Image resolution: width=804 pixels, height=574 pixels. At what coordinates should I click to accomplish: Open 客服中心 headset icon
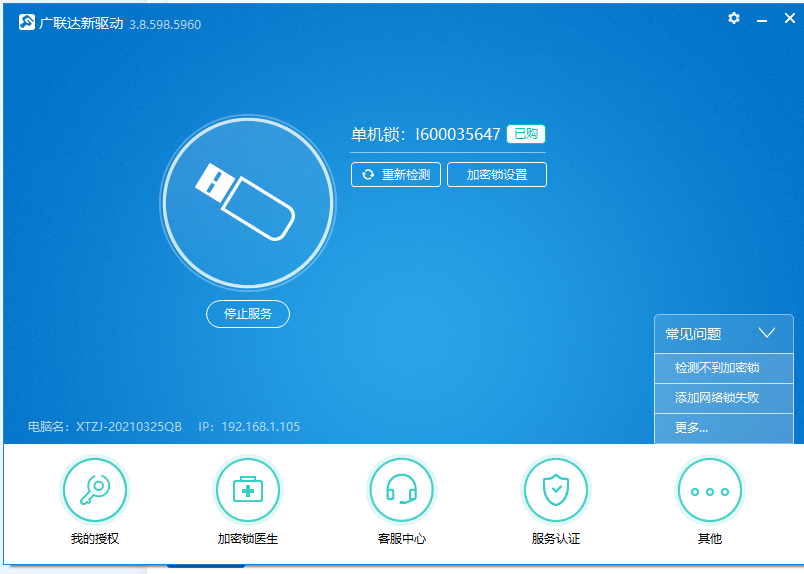401,490
